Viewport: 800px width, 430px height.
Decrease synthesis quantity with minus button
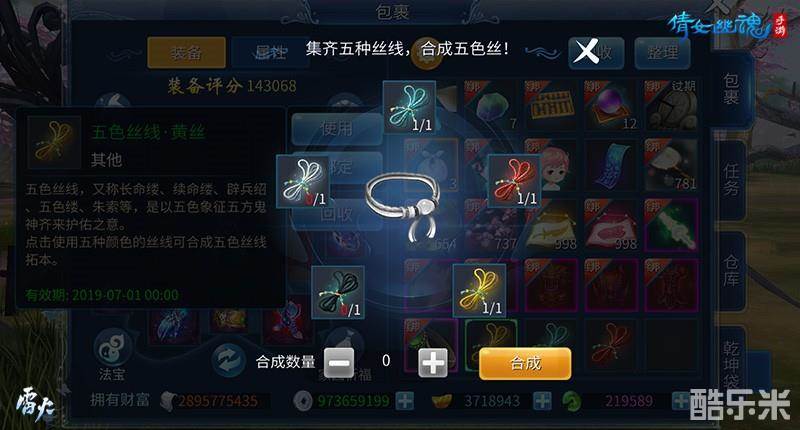pos(339,363)
